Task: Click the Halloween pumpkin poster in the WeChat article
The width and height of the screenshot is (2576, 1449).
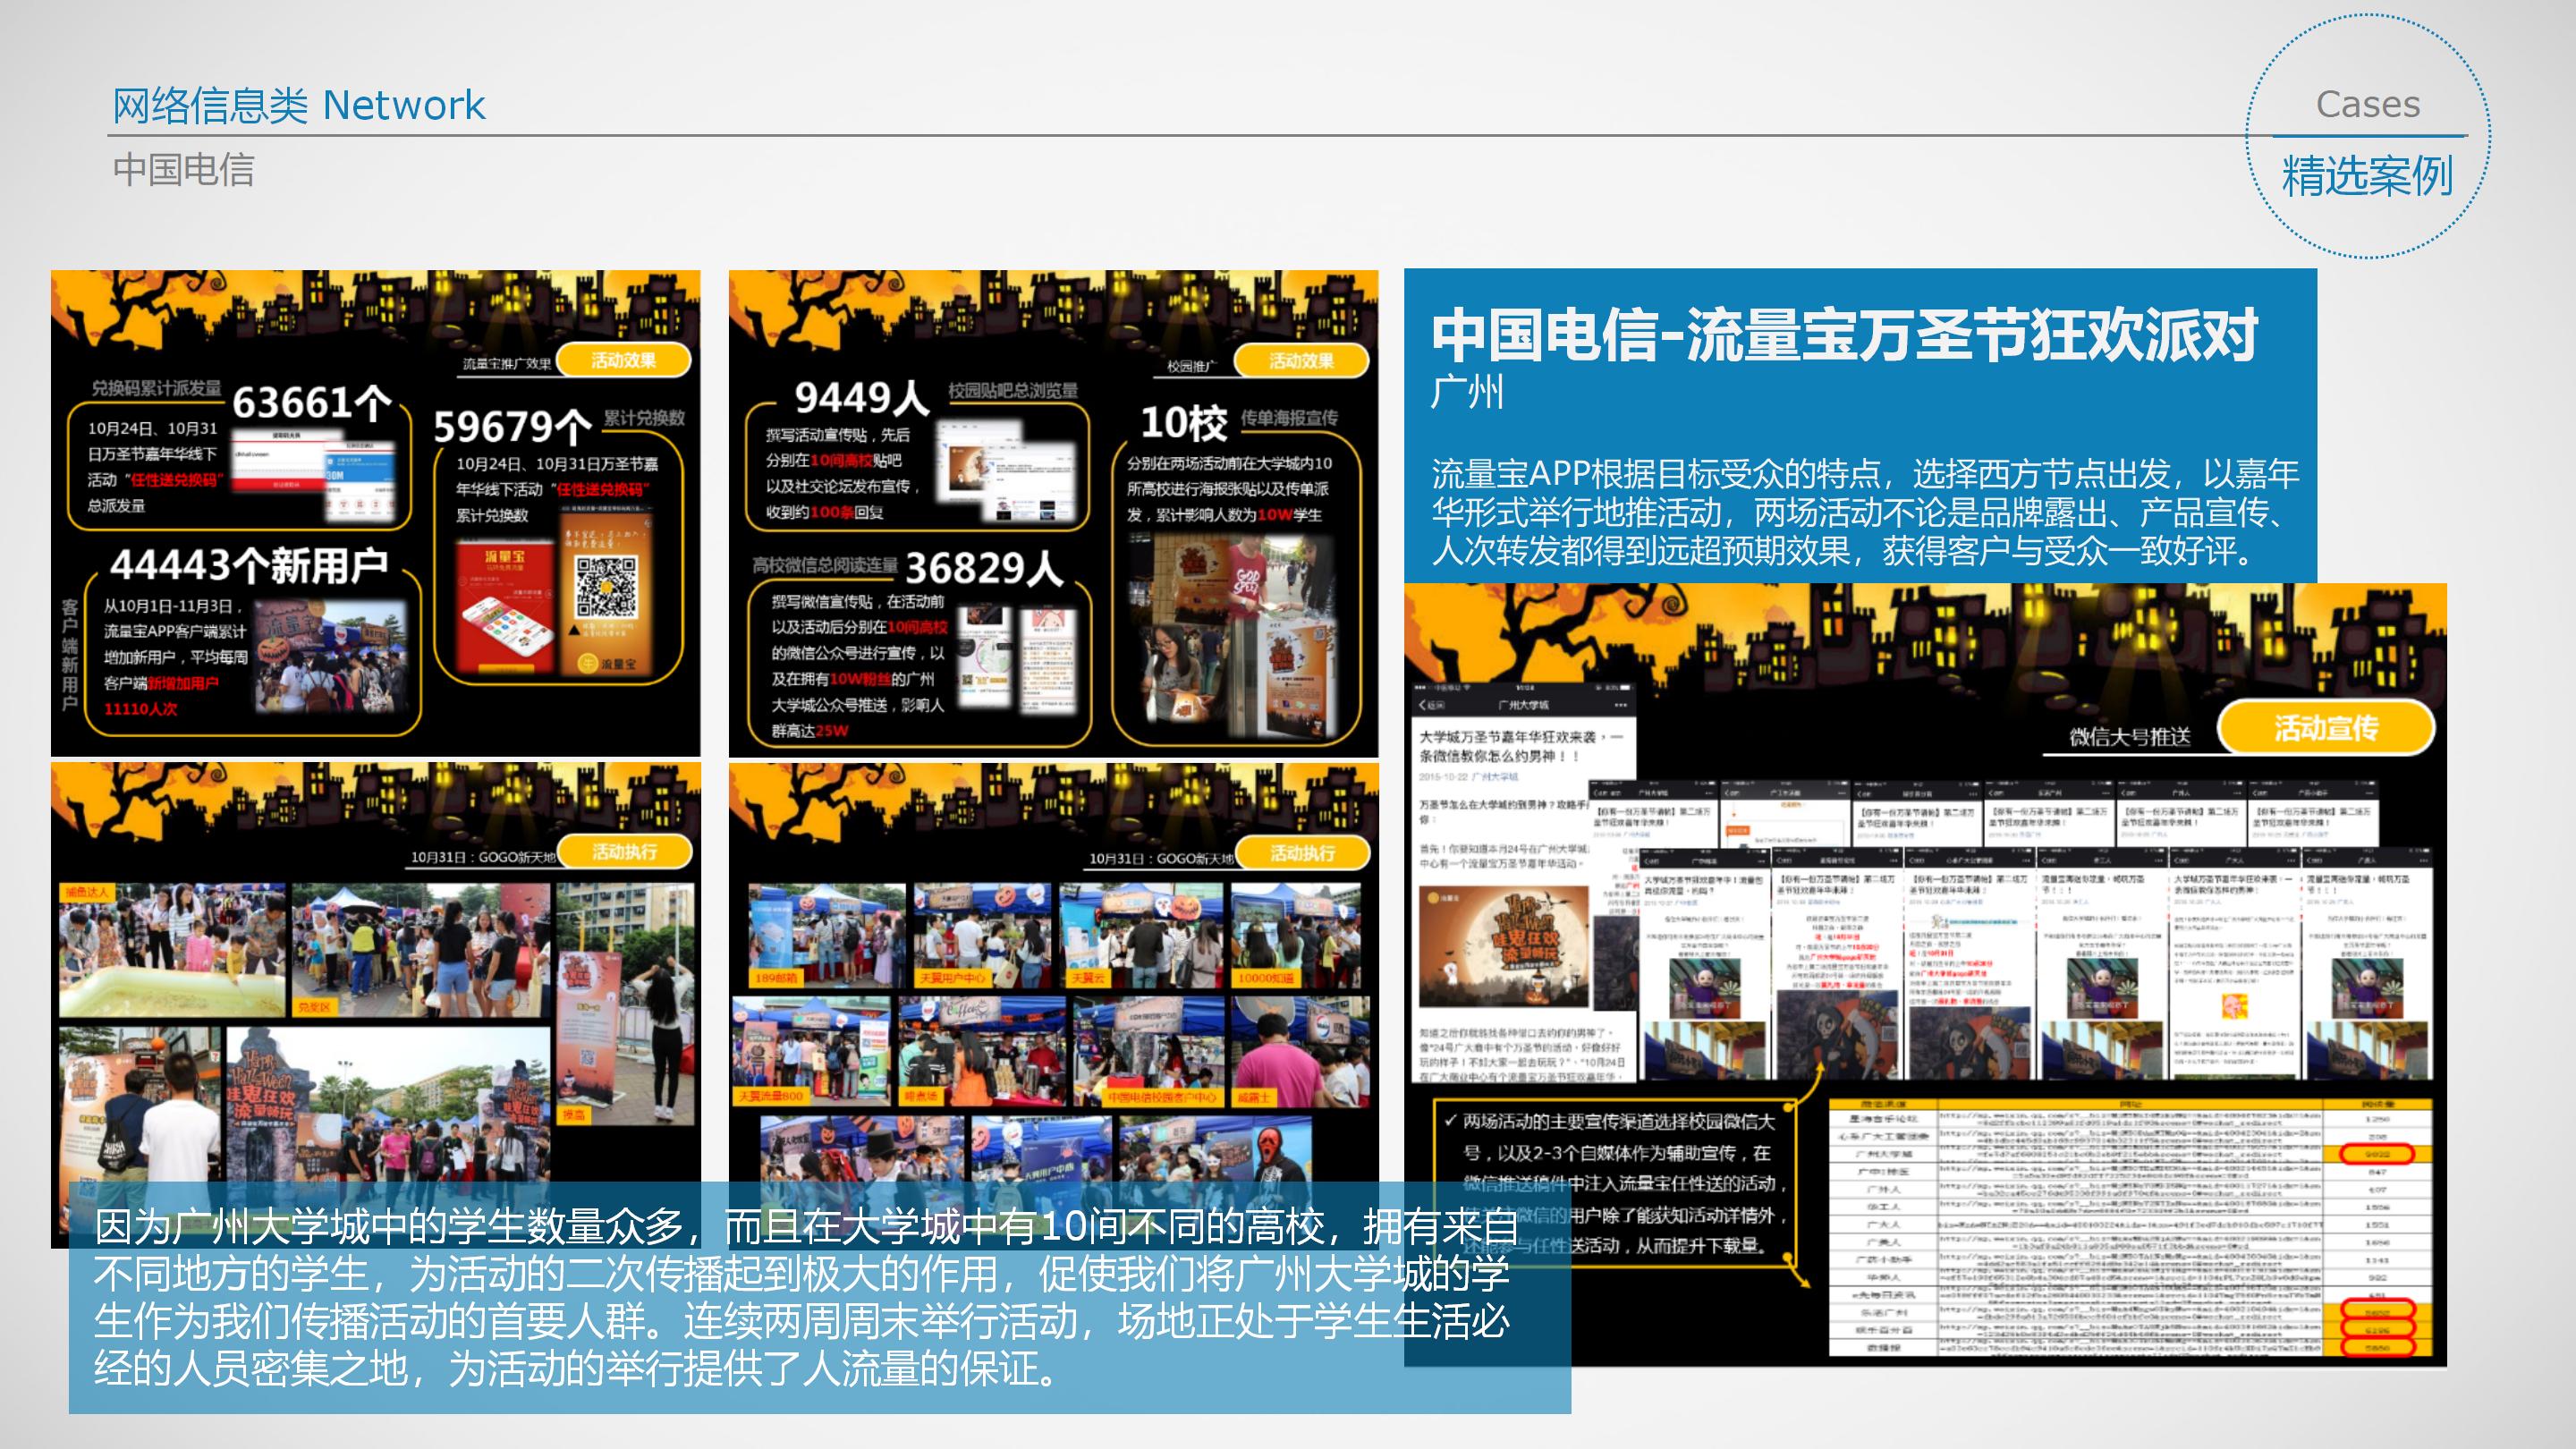Action: [1504, 946]
